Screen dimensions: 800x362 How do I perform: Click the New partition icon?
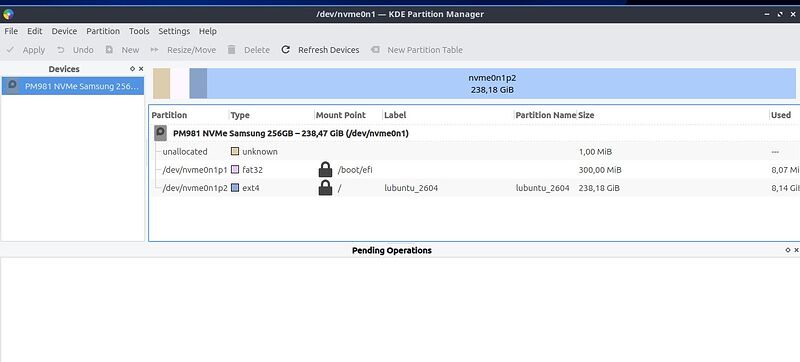click(x=109, y=50)
